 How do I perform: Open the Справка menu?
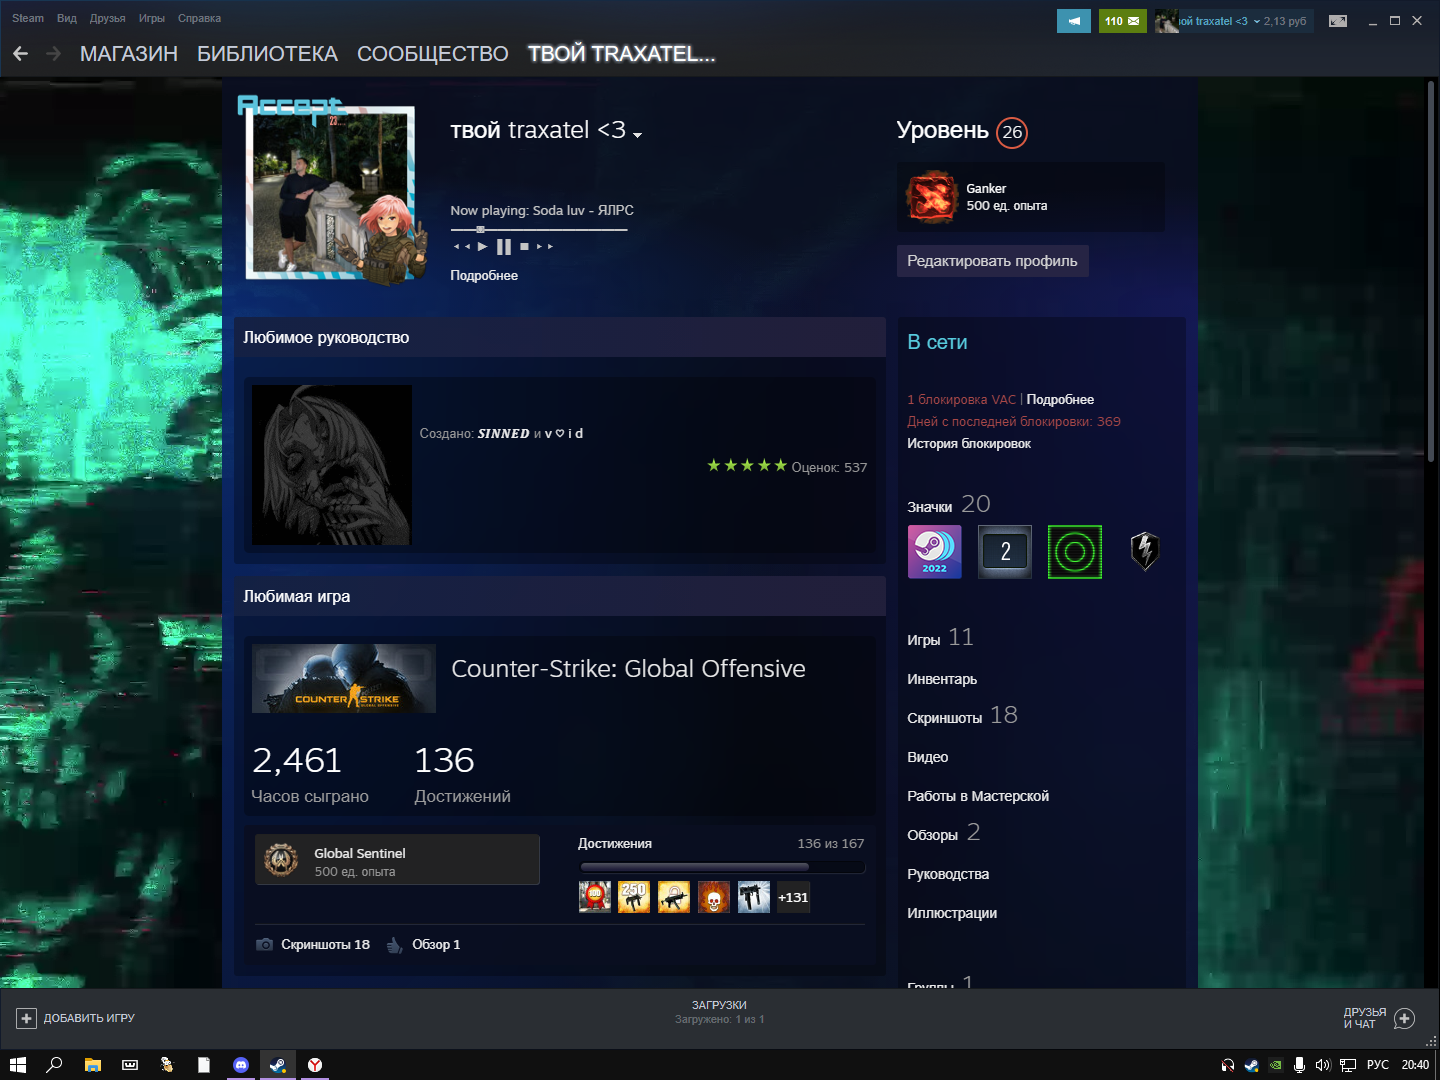[x=199, y=18]
